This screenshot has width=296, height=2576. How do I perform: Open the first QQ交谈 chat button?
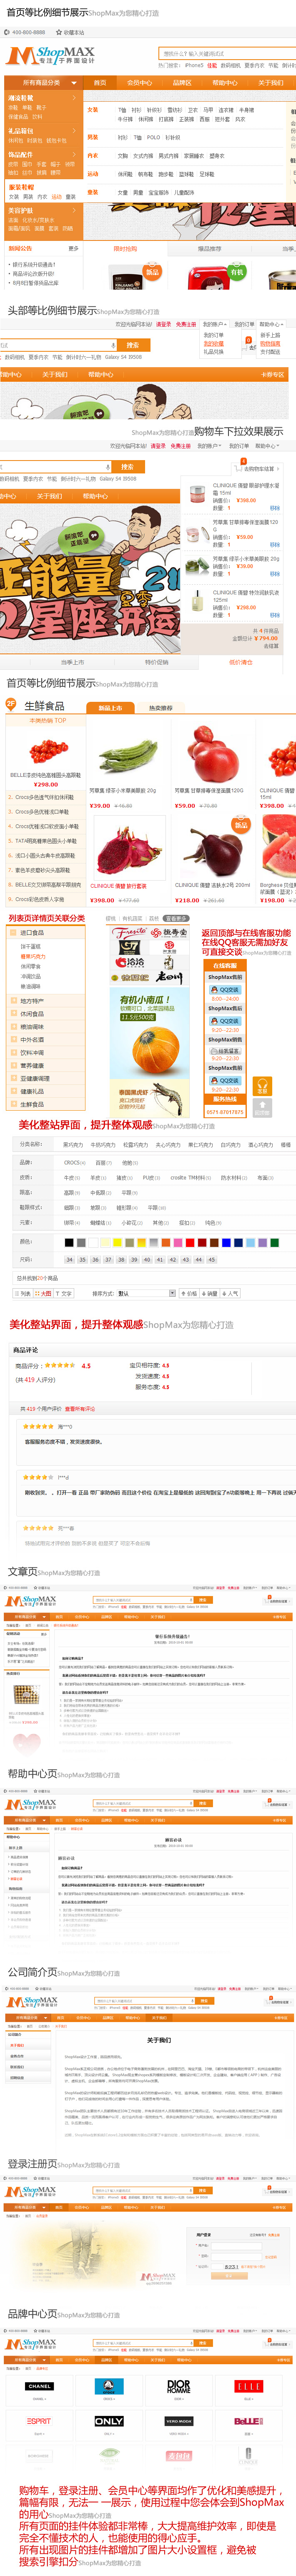pyautogui.click(x=225, y=989)
